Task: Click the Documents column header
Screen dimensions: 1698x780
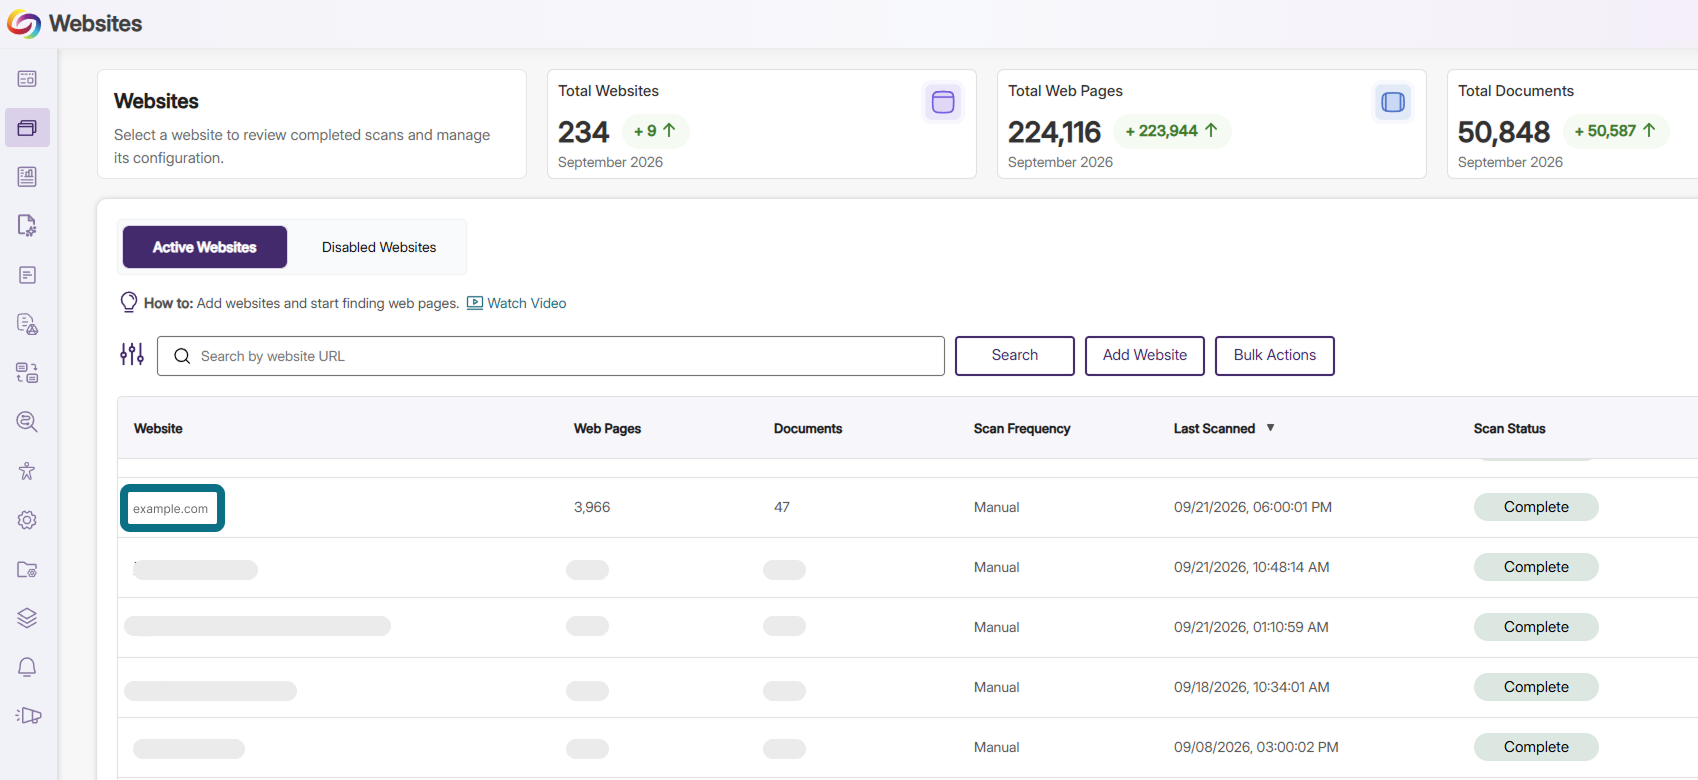Action: (808, 429)
